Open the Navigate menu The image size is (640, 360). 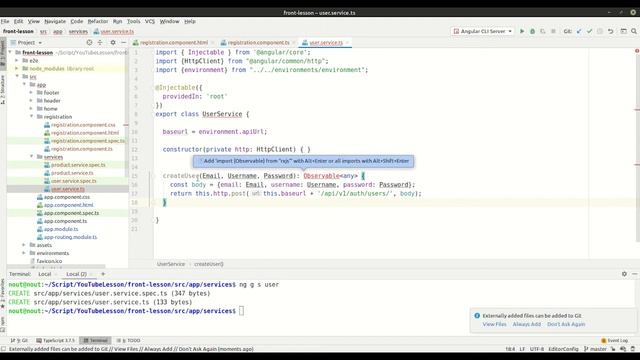coord(55,21)
